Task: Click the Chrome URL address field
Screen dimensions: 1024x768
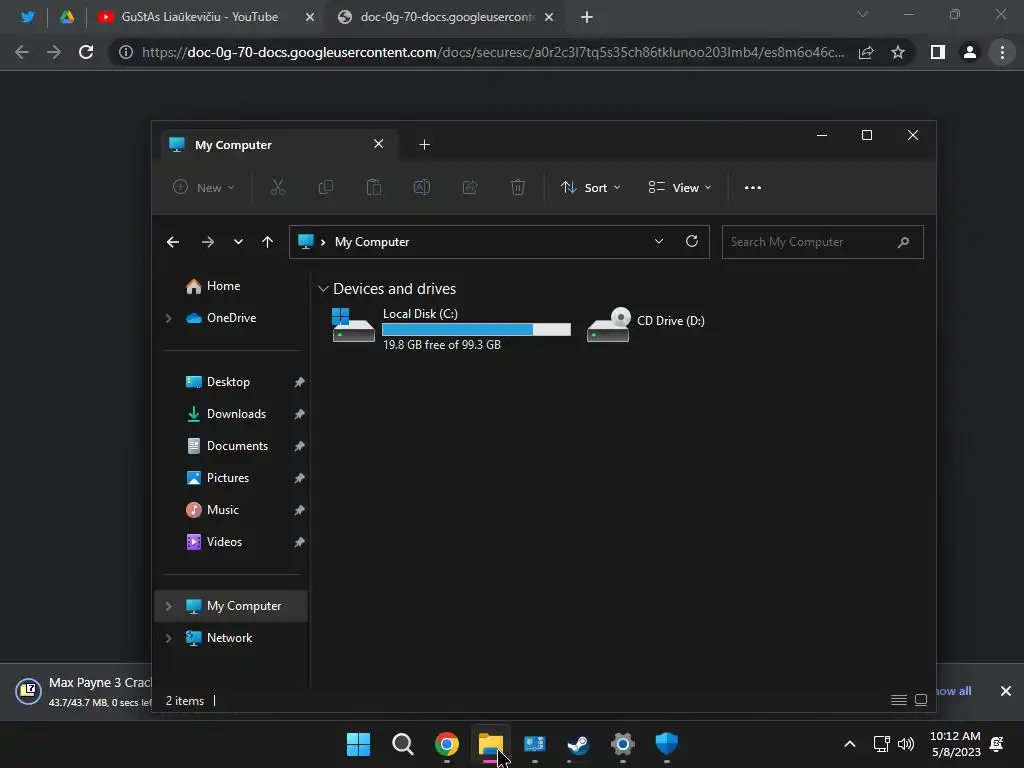Action: coord(492,52)
